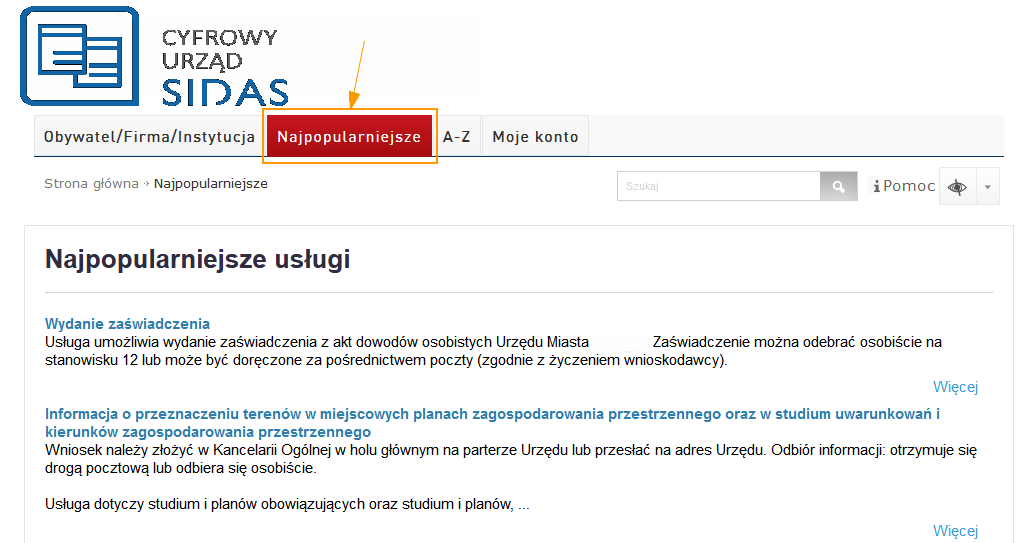1033x543 pixels.
Task: Click the Najpopularniejsze usługi page heading
Action: [197, 261]
